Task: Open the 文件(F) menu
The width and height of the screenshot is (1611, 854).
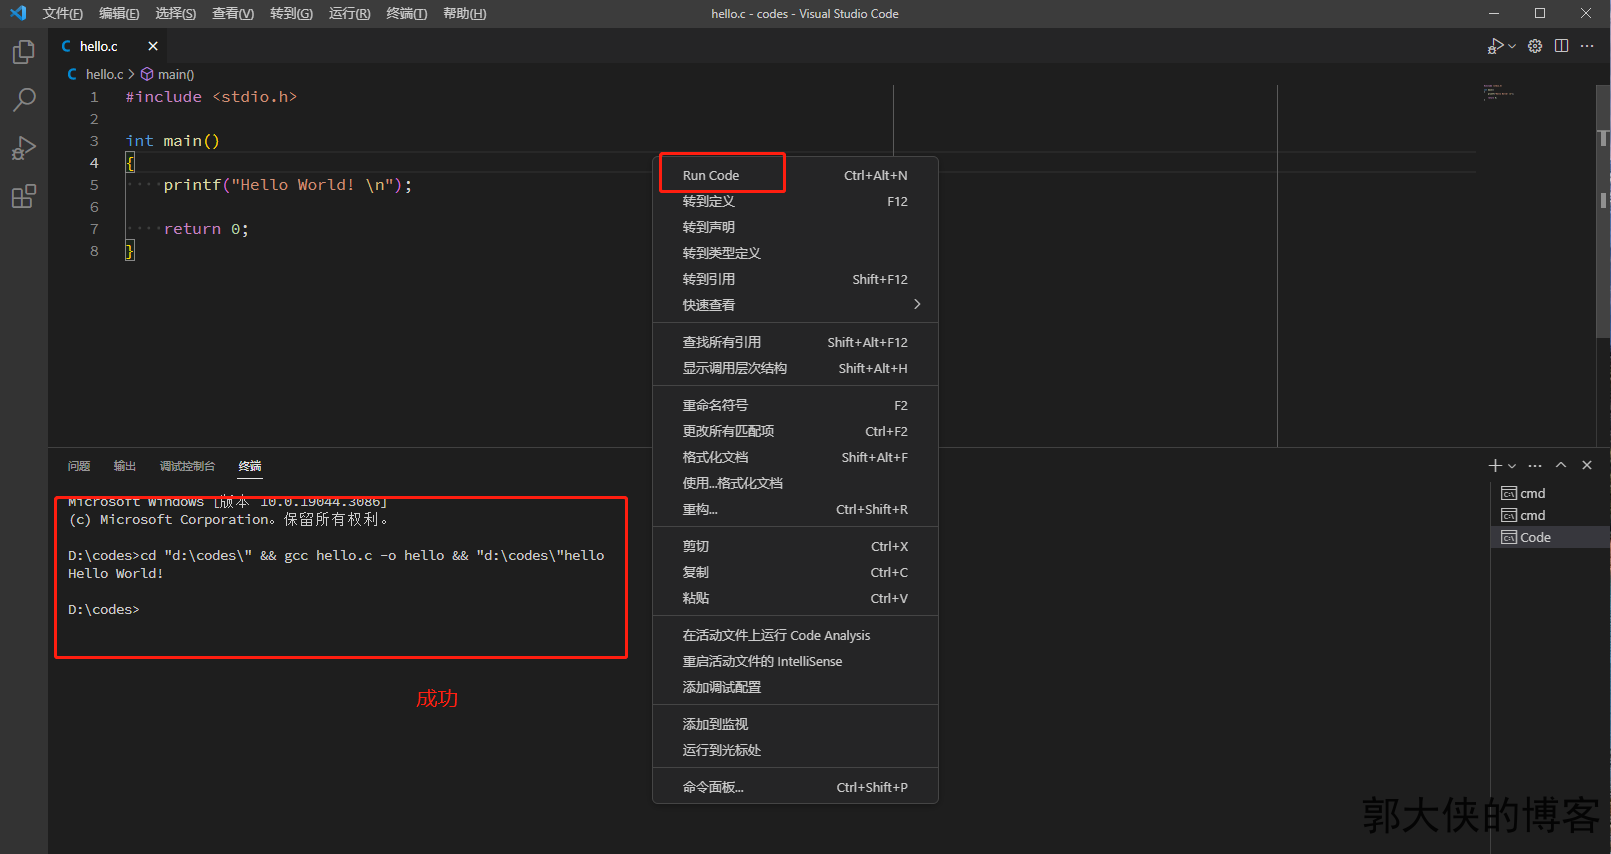Action: tap(63, 13)
